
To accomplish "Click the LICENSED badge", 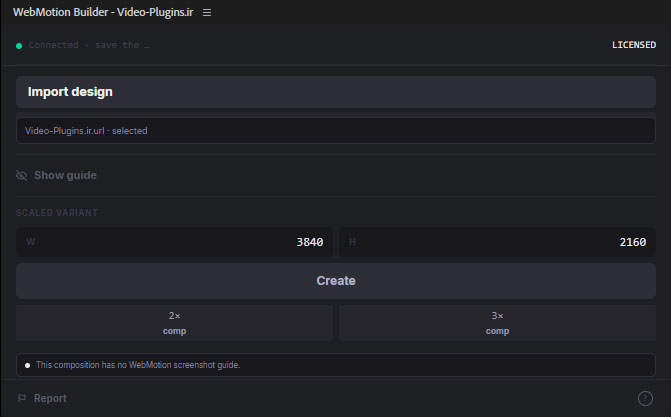I will (634, 45).
